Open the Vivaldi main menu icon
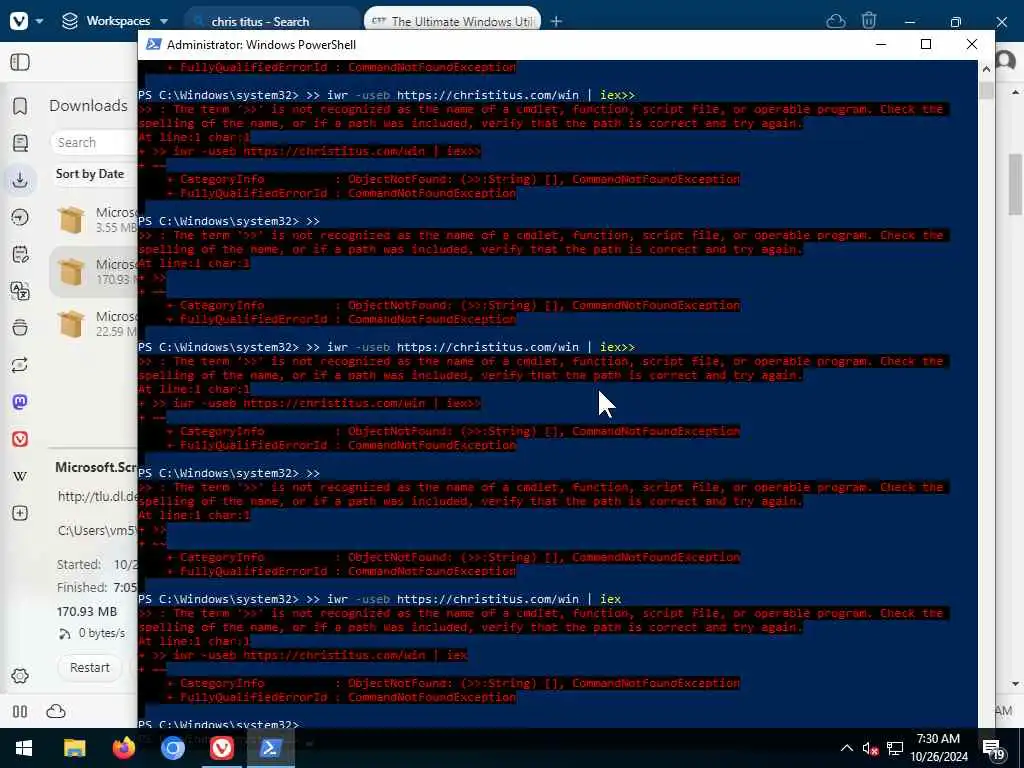 (x=20, y=21)
